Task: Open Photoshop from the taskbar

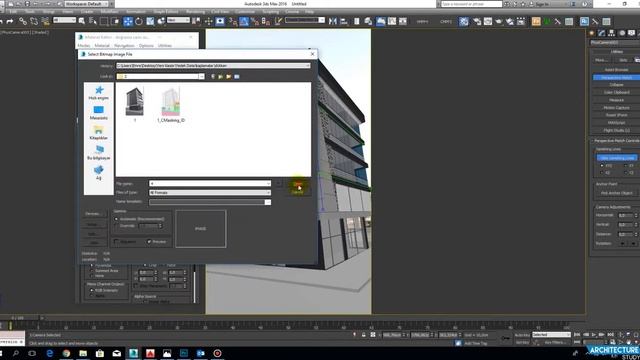Action: [184, 353]
